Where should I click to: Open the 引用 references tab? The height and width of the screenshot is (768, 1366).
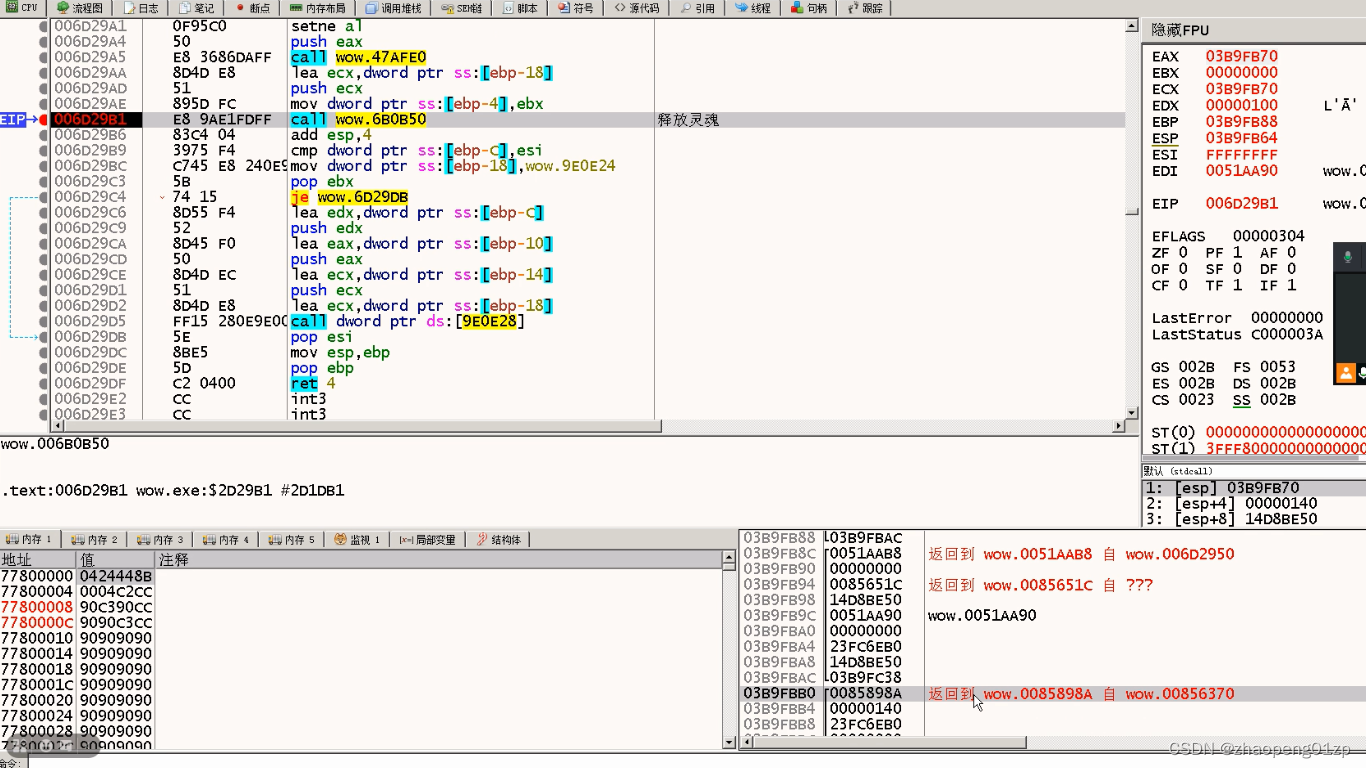pos(698,8)
